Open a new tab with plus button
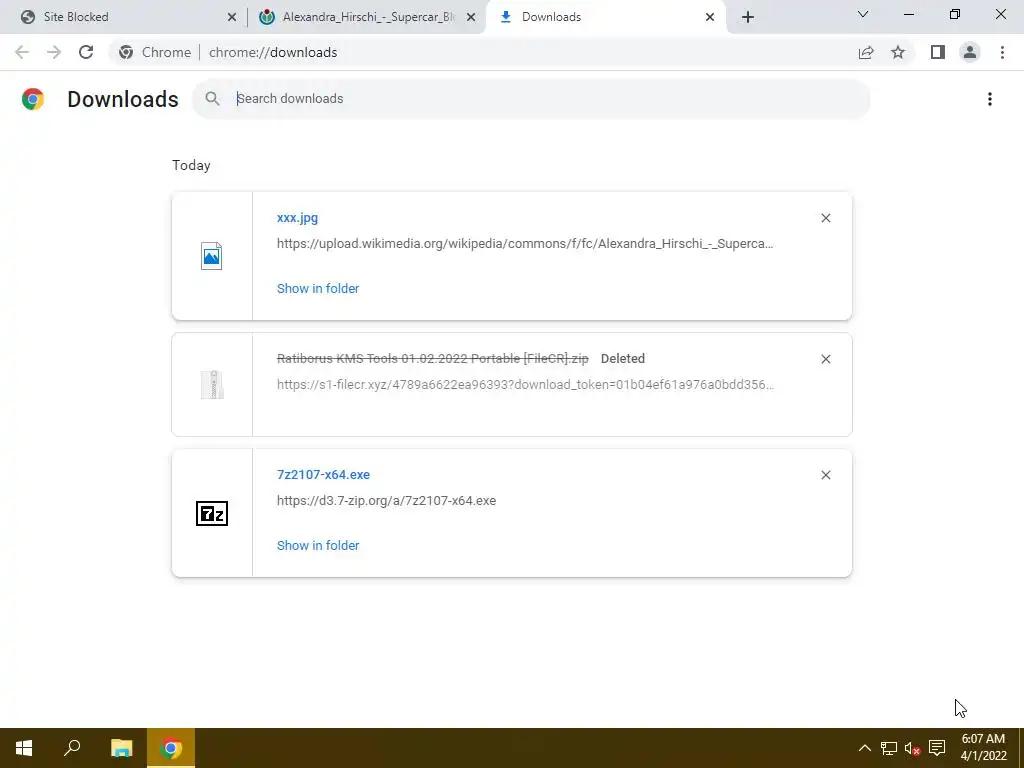1024x768 pixels. 748,17
